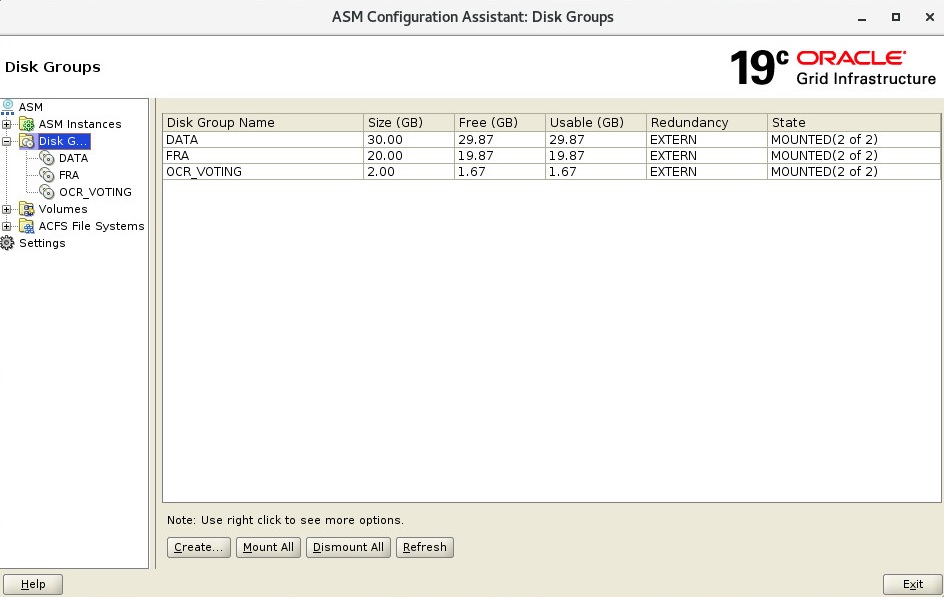Click the Refresh button
944x597 pixels.
coord(424,547)
